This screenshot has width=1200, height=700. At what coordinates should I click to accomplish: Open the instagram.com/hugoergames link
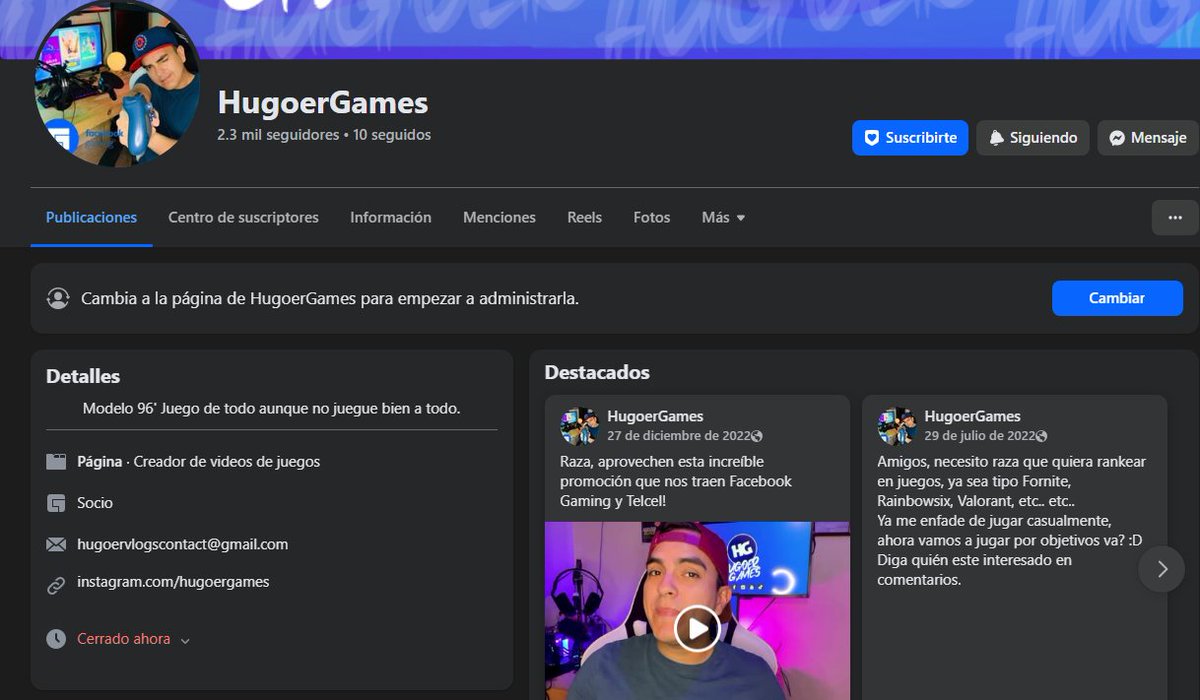tap(172, 583)
